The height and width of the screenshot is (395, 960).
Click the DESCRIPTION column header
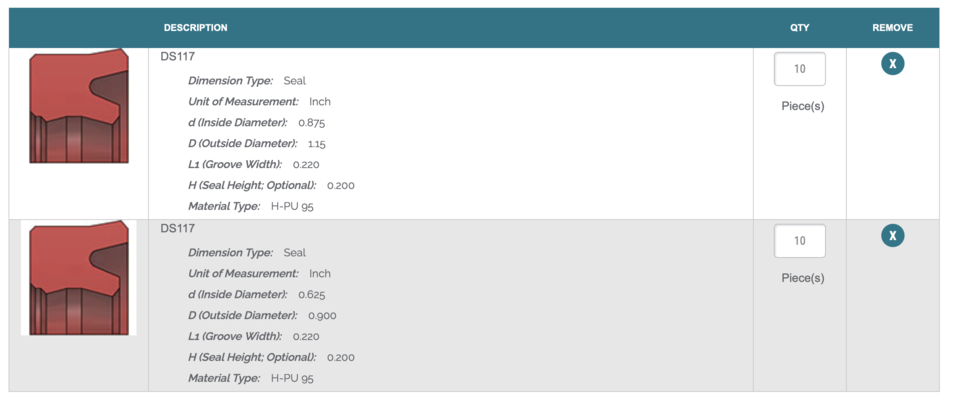coord(195,28)
